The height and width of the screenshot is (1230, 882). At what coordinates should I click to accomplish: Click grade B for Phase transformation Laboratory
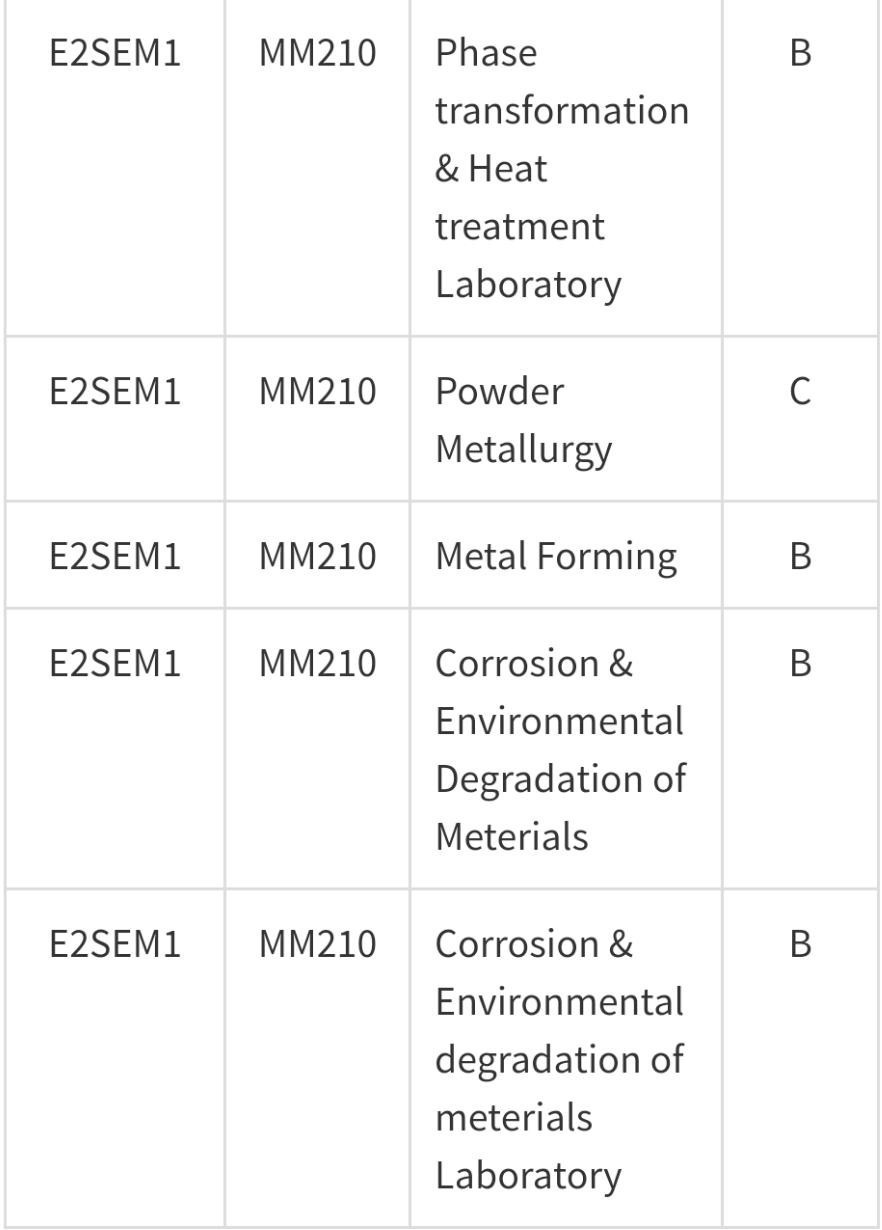tap(800, 52)
